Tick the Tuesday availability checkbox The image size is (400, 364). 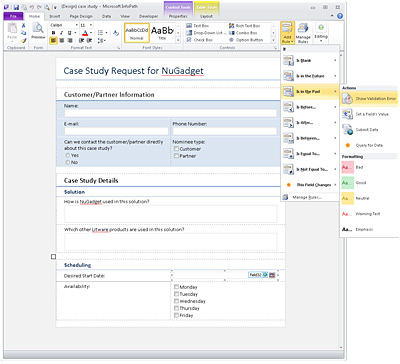click(176, 294)
